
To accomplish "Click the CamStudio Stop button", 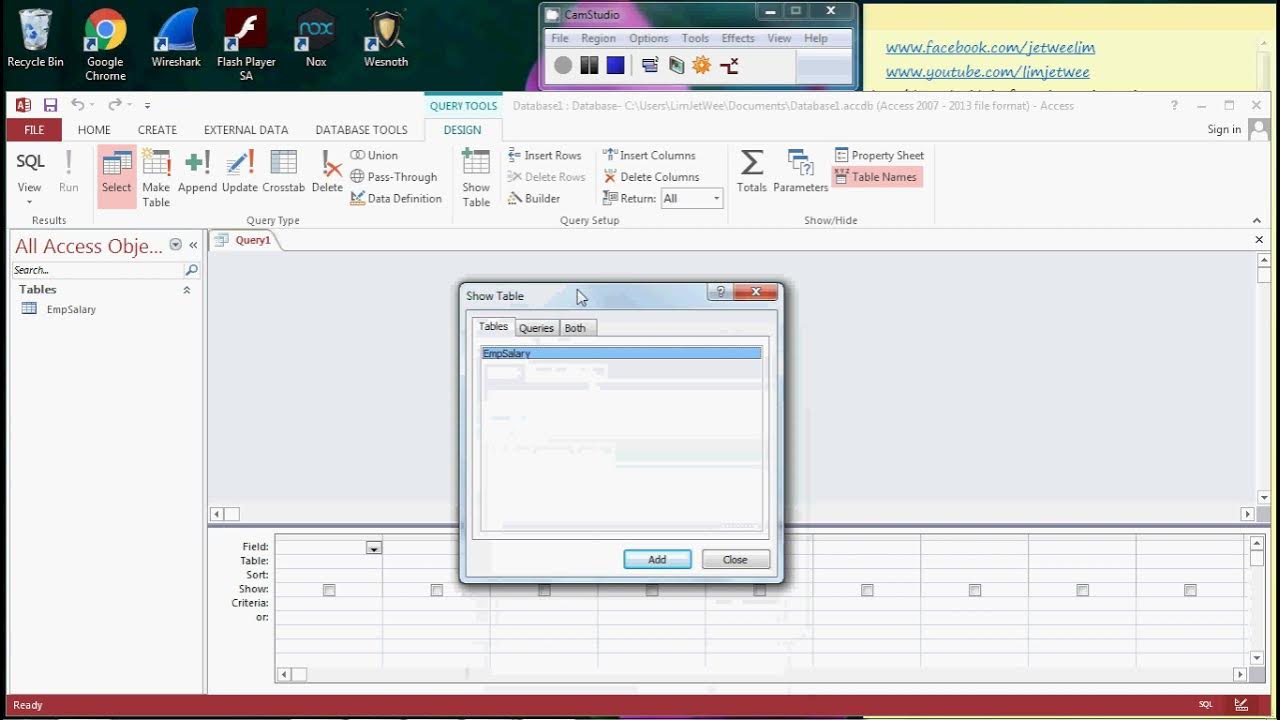I will click(616, 65).
